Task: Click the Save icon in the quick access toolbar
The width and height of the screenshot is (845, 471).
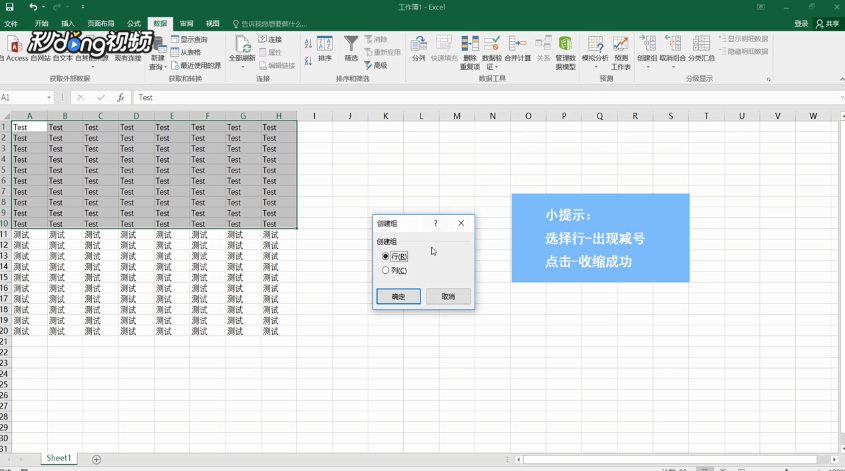Action: tap(10, 7)
